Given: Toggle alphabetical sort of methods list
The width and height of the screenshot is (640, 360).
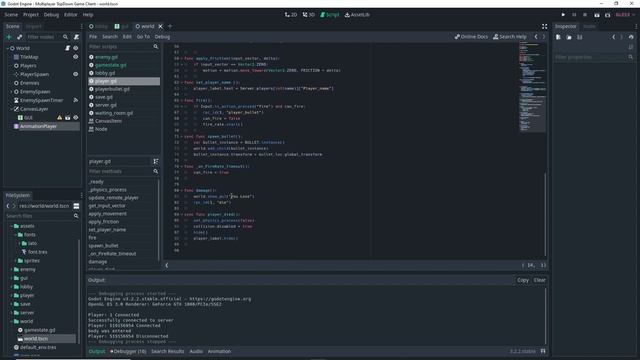Looking at the screenshot, I should pyautogui.click(x=156, y=162).
